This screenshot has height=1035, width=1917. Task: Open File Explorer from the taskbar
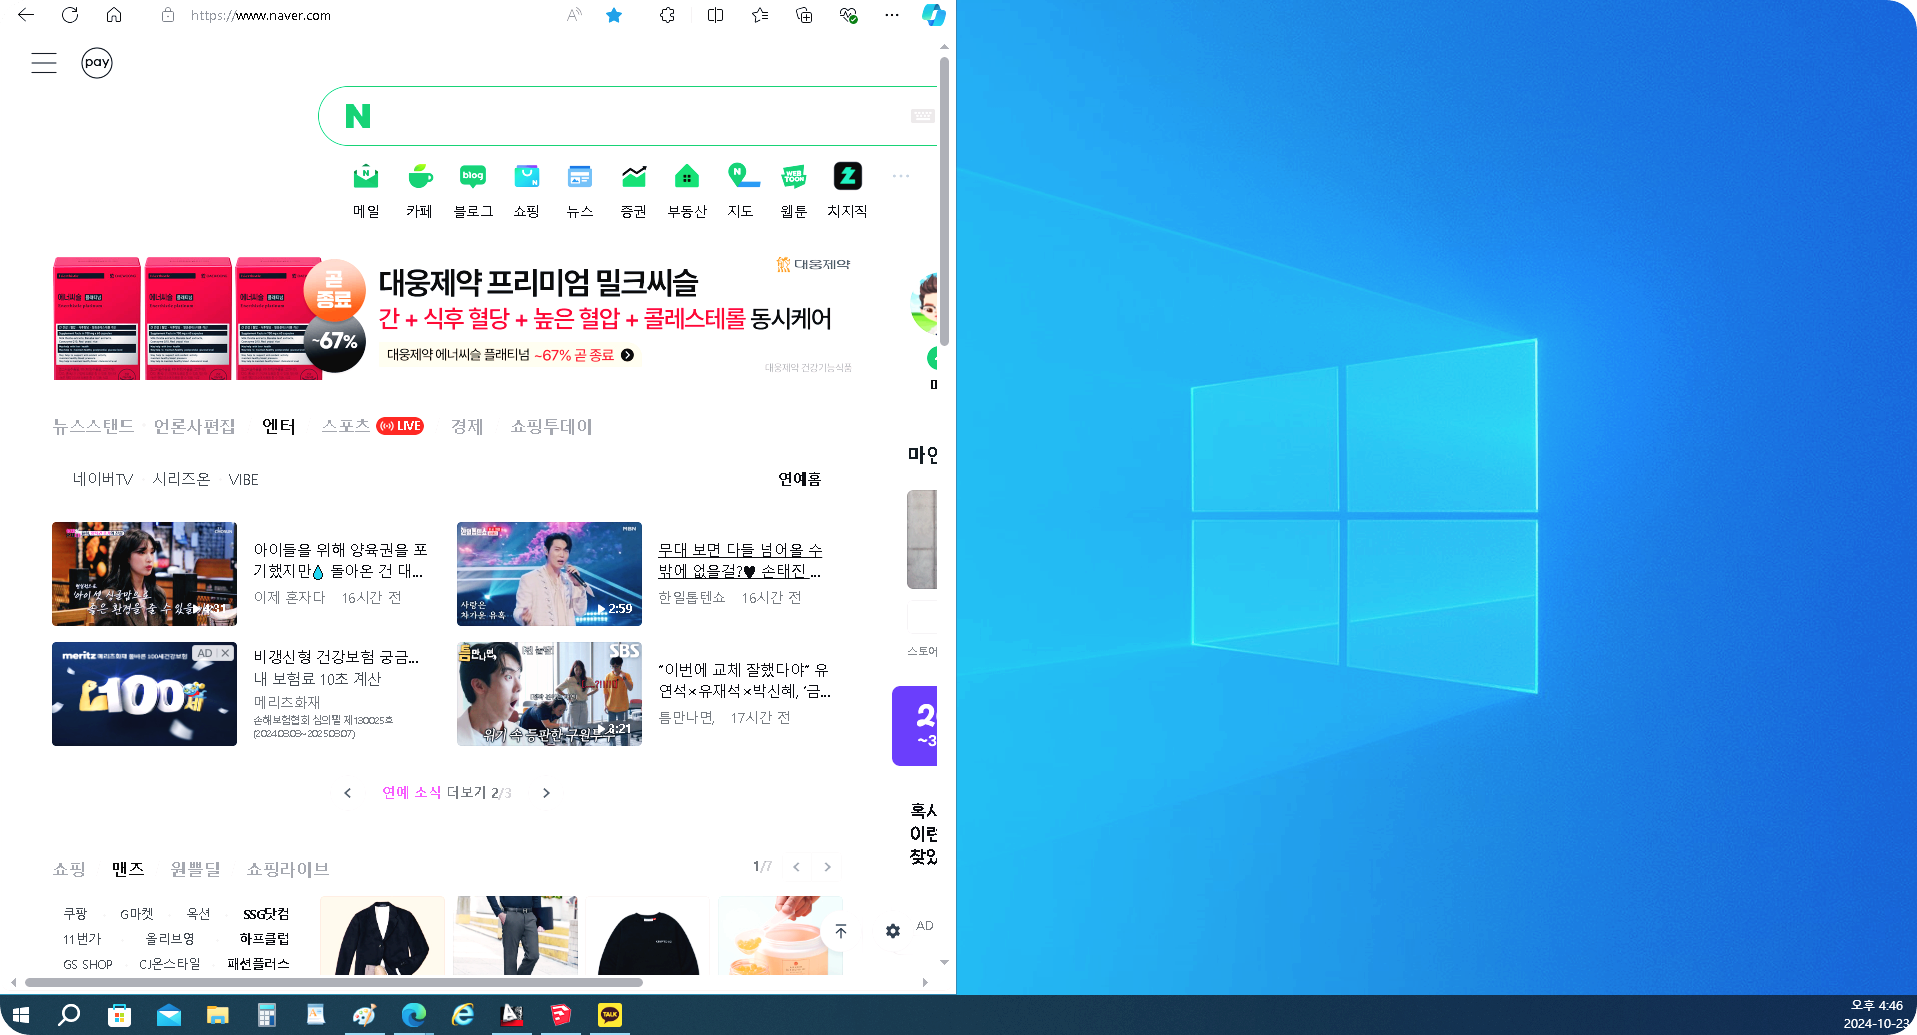click(x=217, y=1015)
